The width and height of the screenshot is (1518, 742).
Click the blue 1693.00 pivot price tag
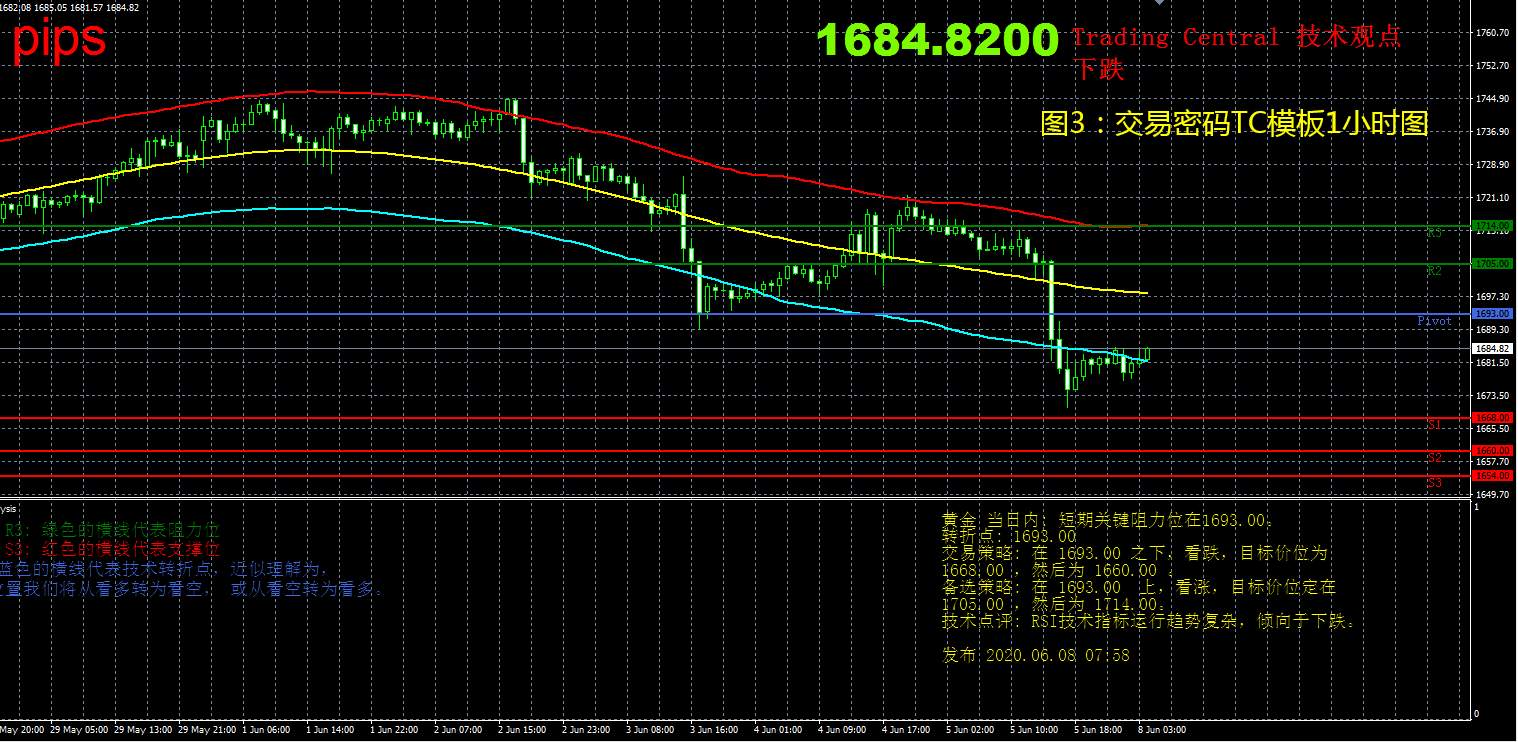(x=1494, y=314)
